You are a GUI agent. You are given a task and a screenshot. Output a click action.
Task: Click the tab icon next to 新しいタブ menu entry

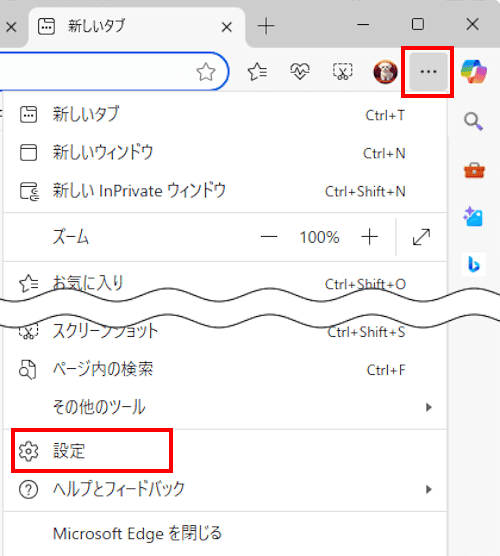[x=28, y=115]
